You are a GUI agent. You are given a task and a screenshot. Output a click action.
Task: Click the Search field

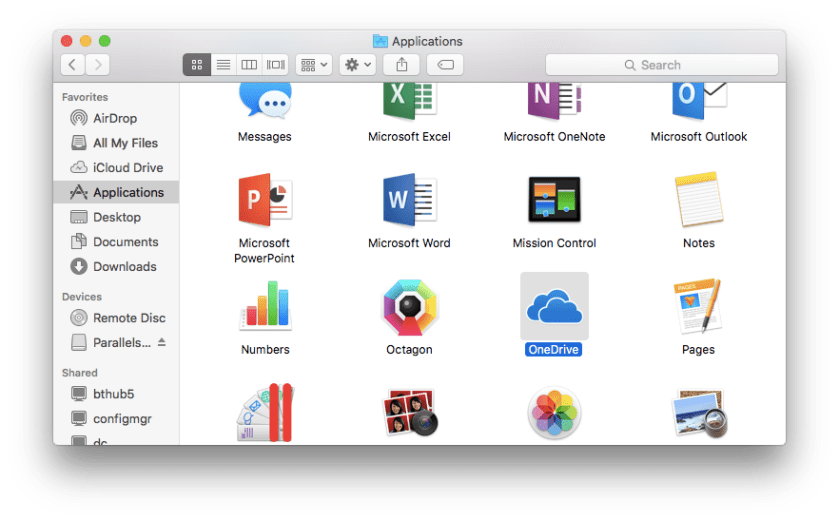coord(662,65)
